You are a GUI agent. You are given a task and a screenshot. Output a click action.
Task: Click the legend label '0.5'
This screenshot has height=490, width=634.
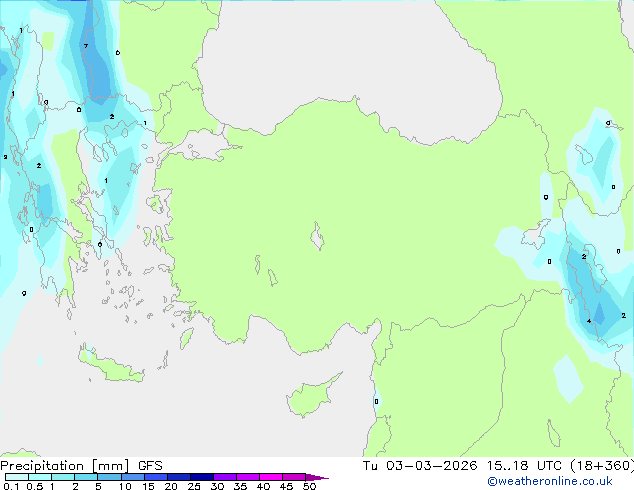pos(35,486)
